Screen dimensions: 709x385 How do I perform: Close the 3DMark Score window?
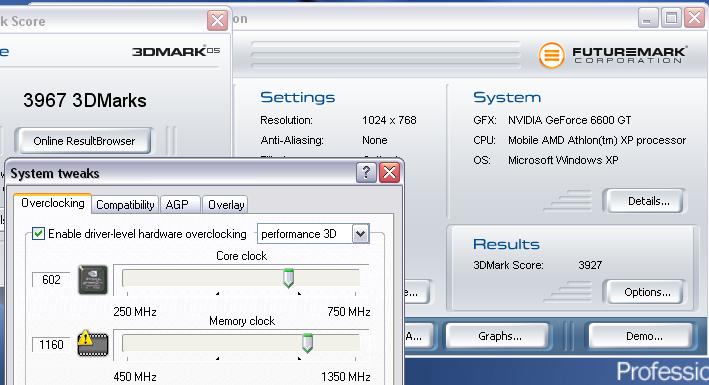tap(217, 20)
